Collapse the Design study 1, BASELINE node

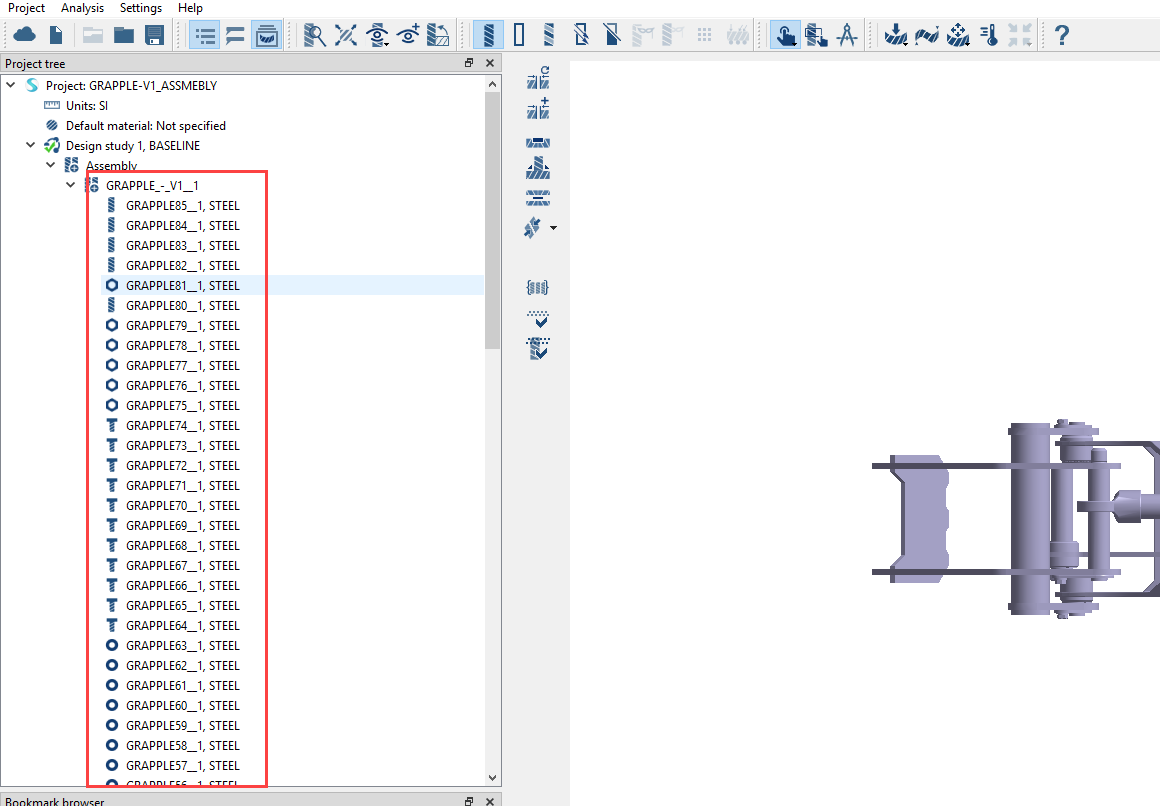(31, 145)
